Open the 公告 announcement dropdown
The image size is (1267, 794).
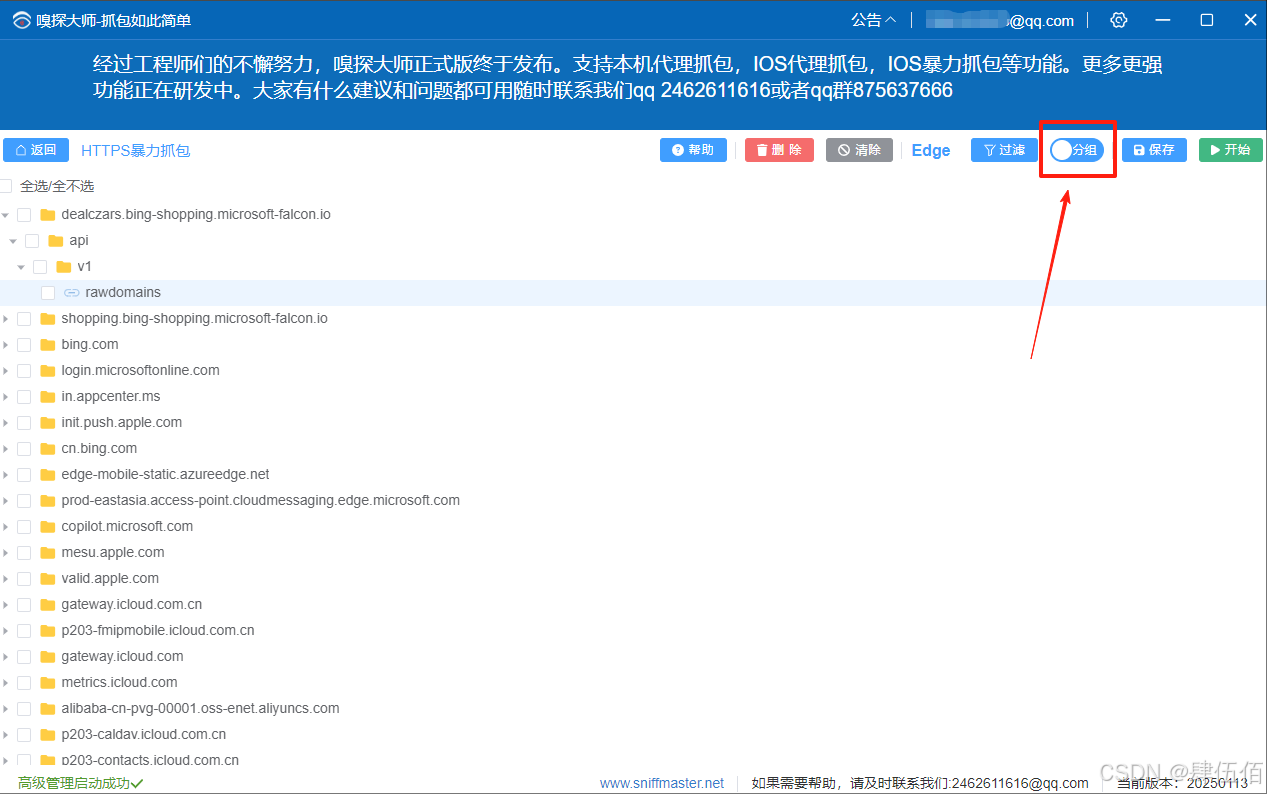point(874,20)
